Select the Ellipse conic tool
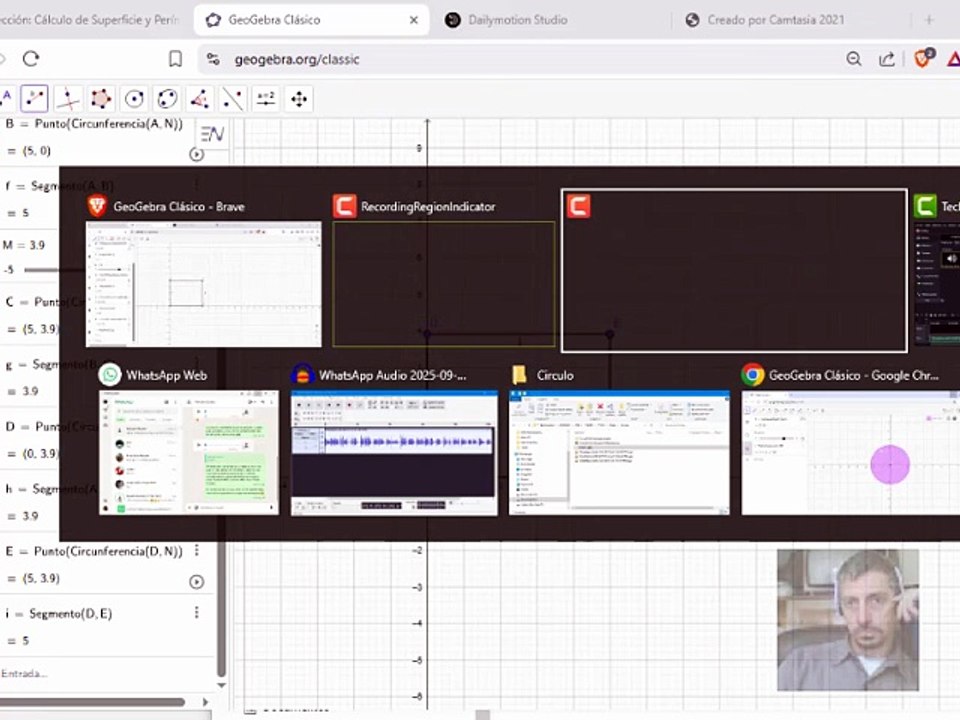Viewport: 960px width, 720px height. tap(167, 99)
